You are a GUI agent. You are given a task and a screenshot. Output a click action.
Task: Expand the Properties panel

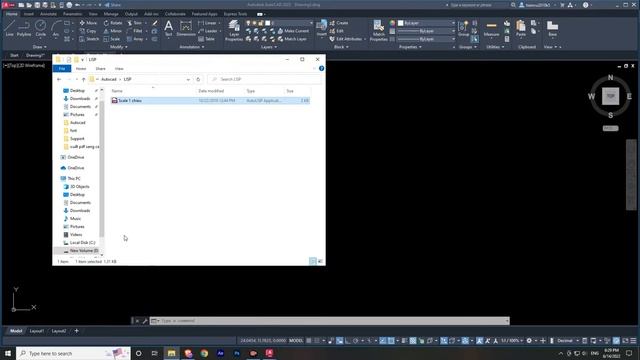click(x=410, y=47)
